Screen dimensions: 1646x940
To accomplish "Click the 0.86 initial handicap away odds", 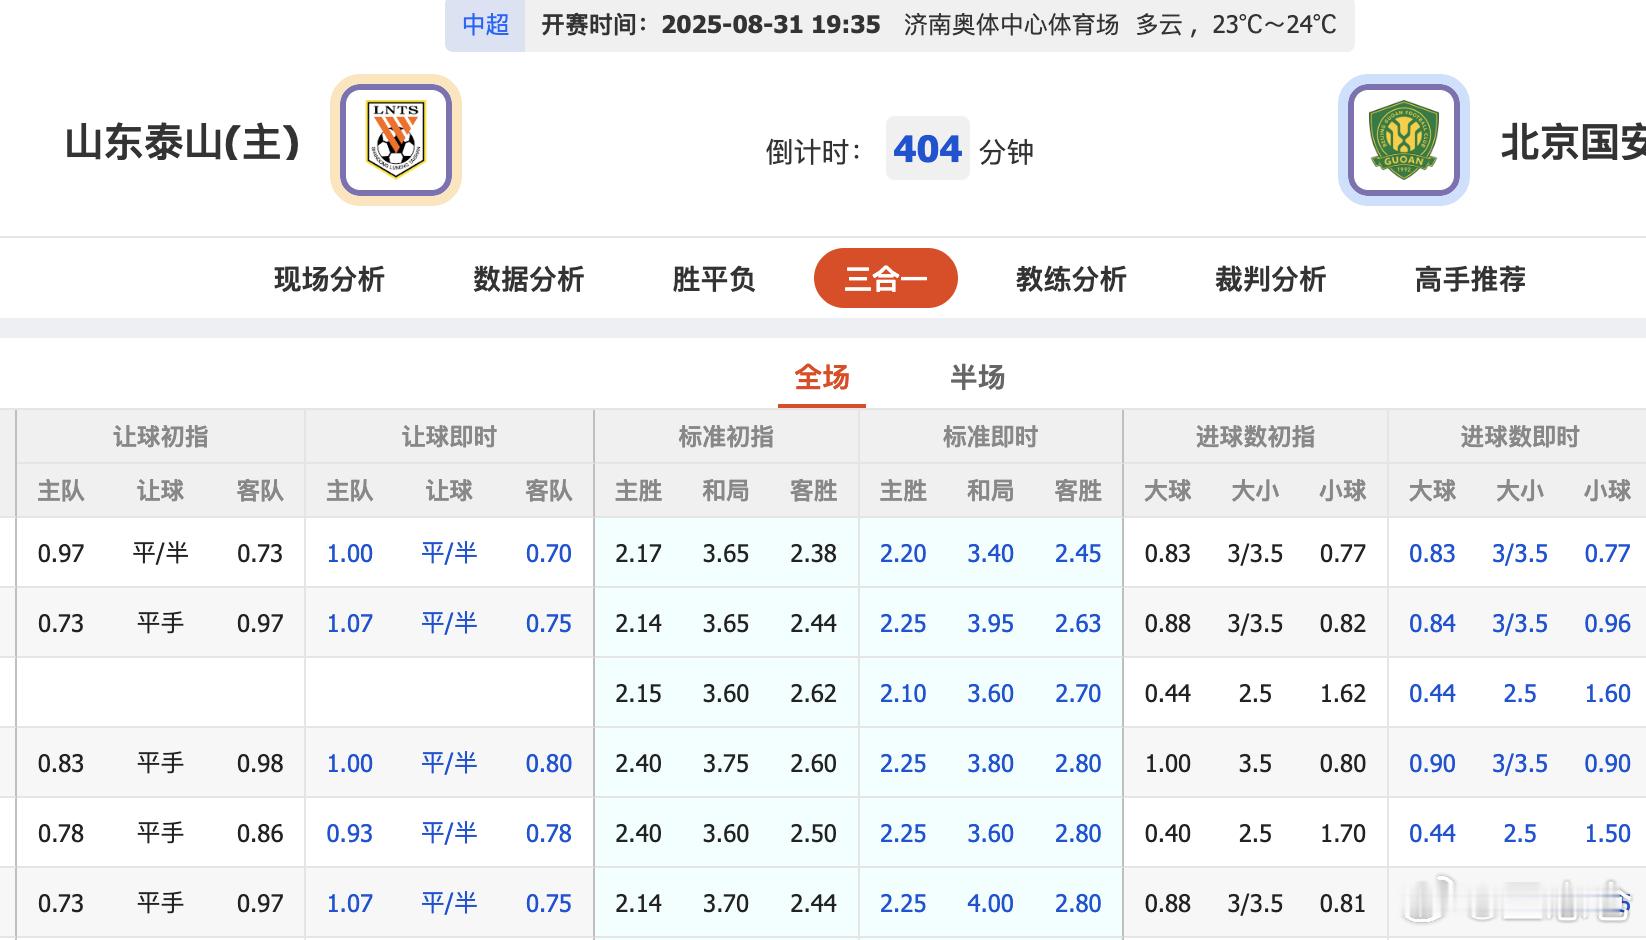I will click(260, 833).
